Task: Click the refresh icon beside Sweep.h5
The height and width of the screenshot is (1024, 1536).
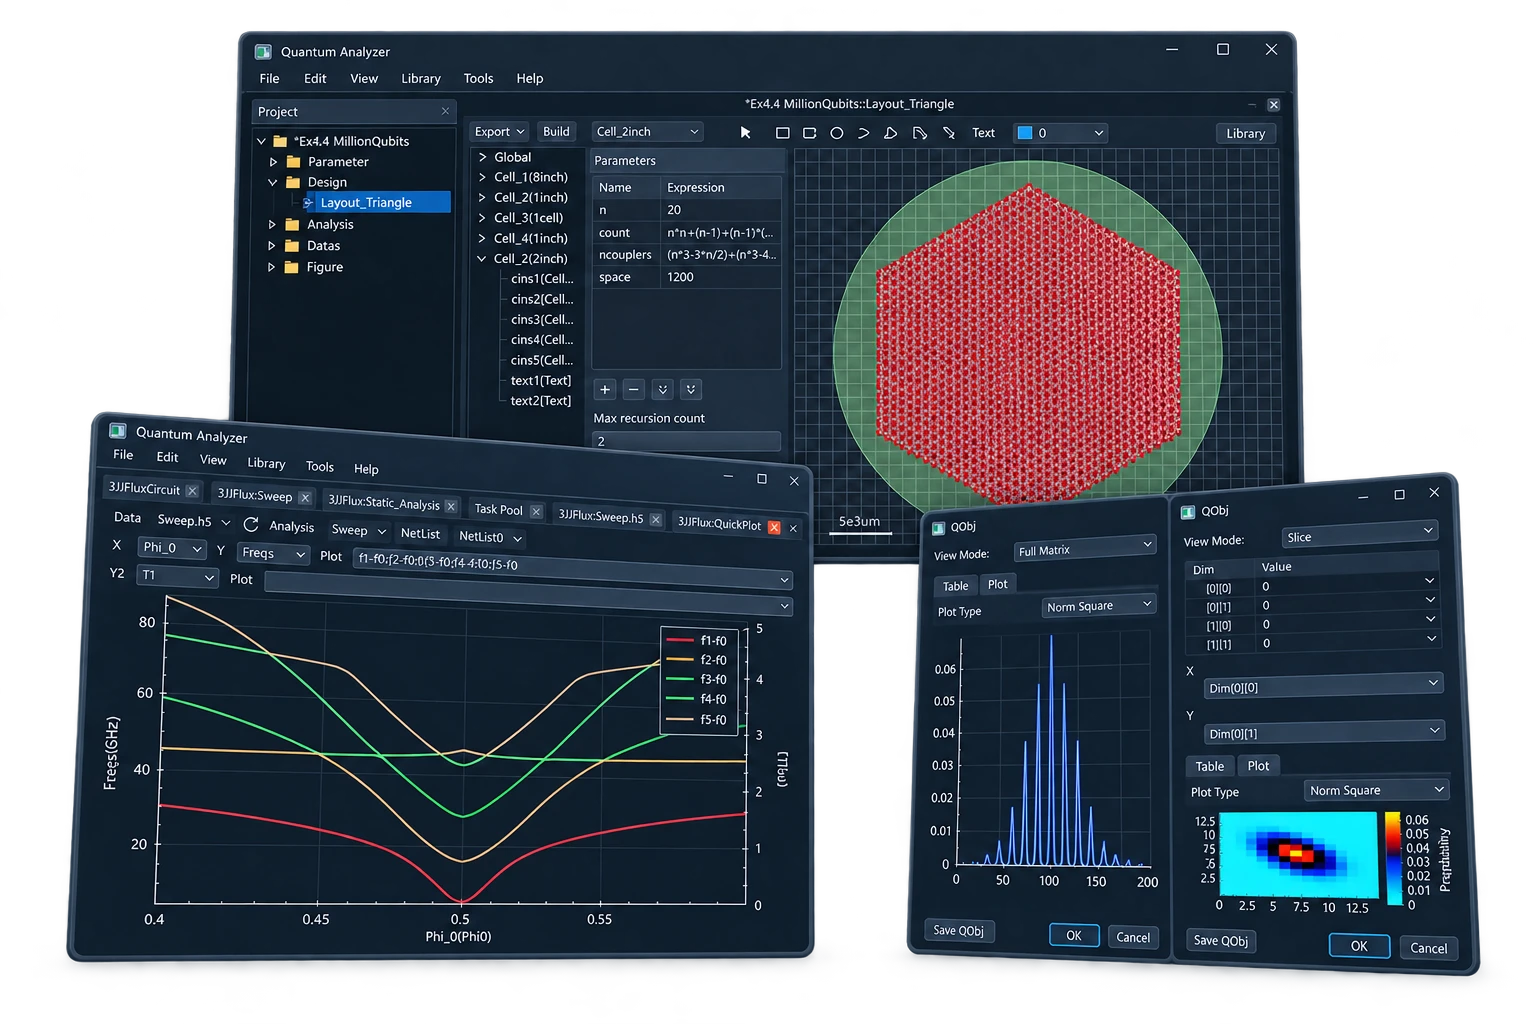Action: pyautogui.click(x=251, y=524)
